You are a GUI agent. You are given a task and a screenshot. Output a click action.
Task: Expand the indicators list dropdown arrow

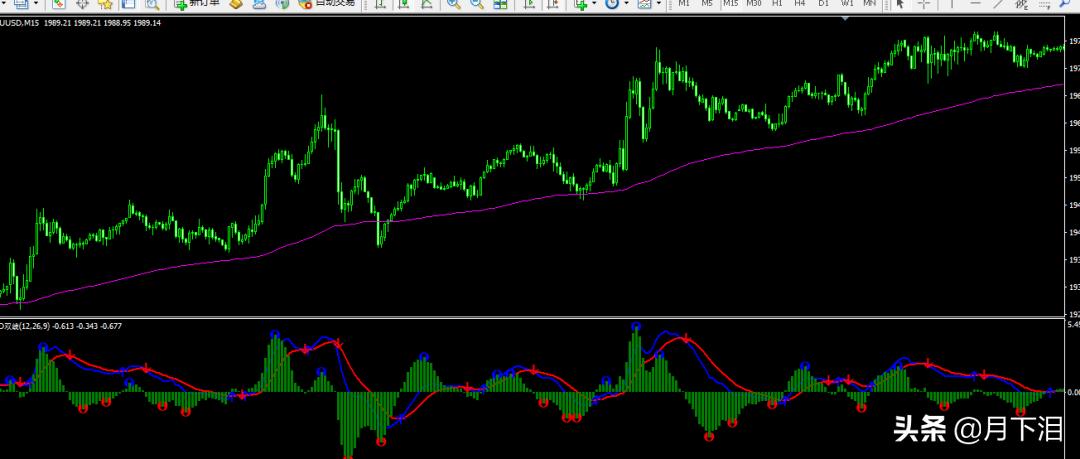[594, 4]
